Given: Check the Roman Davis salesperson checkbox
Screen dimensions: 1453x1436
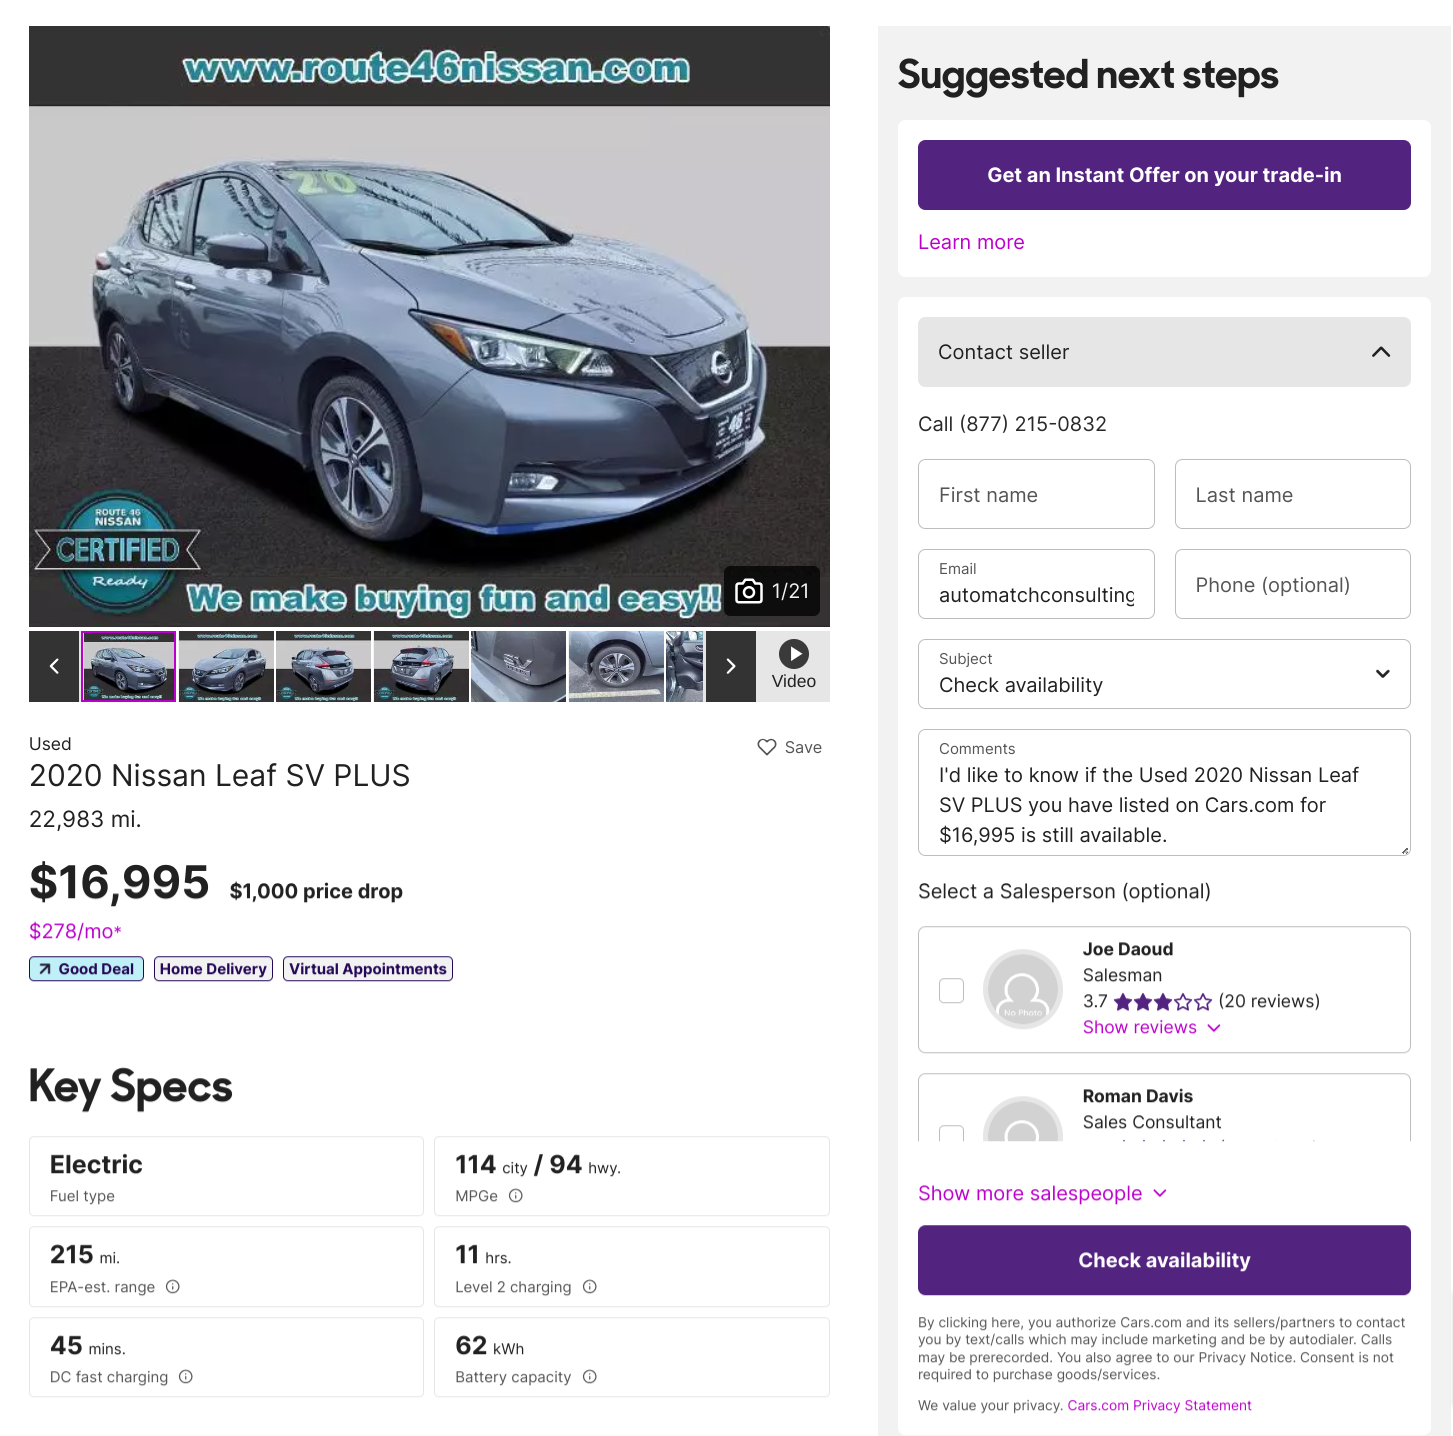Looking at the screenshot, I should pyautogui.click(x=952, y=1133).
